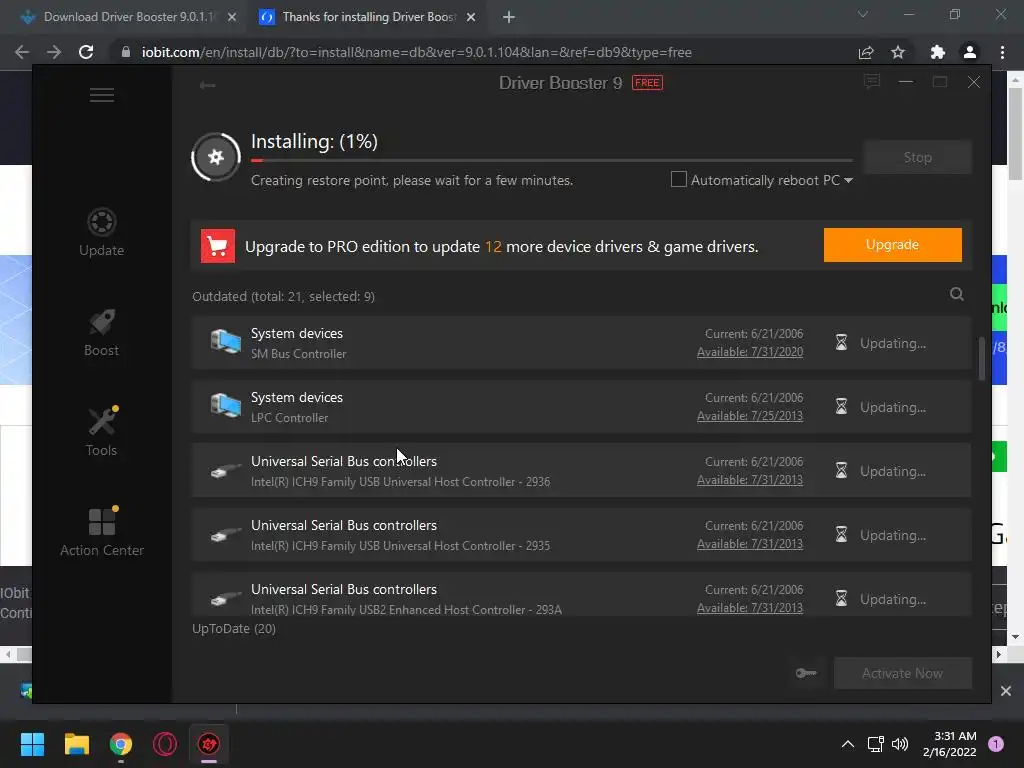Click the SM Bus Controller device icon

226,342
